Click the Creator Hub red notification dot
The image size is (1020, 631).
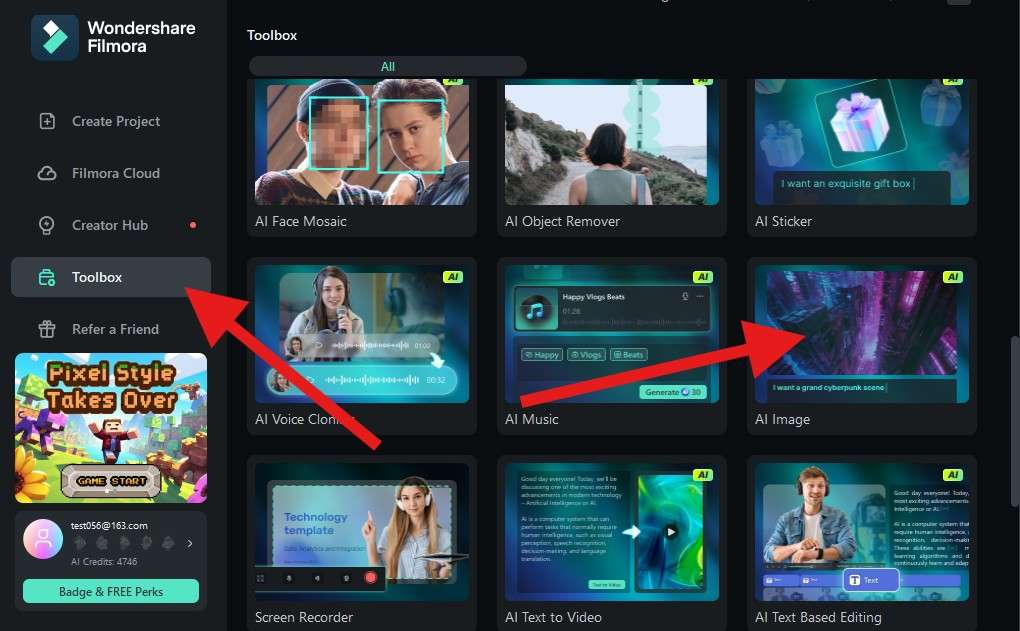tap(193, 225)
